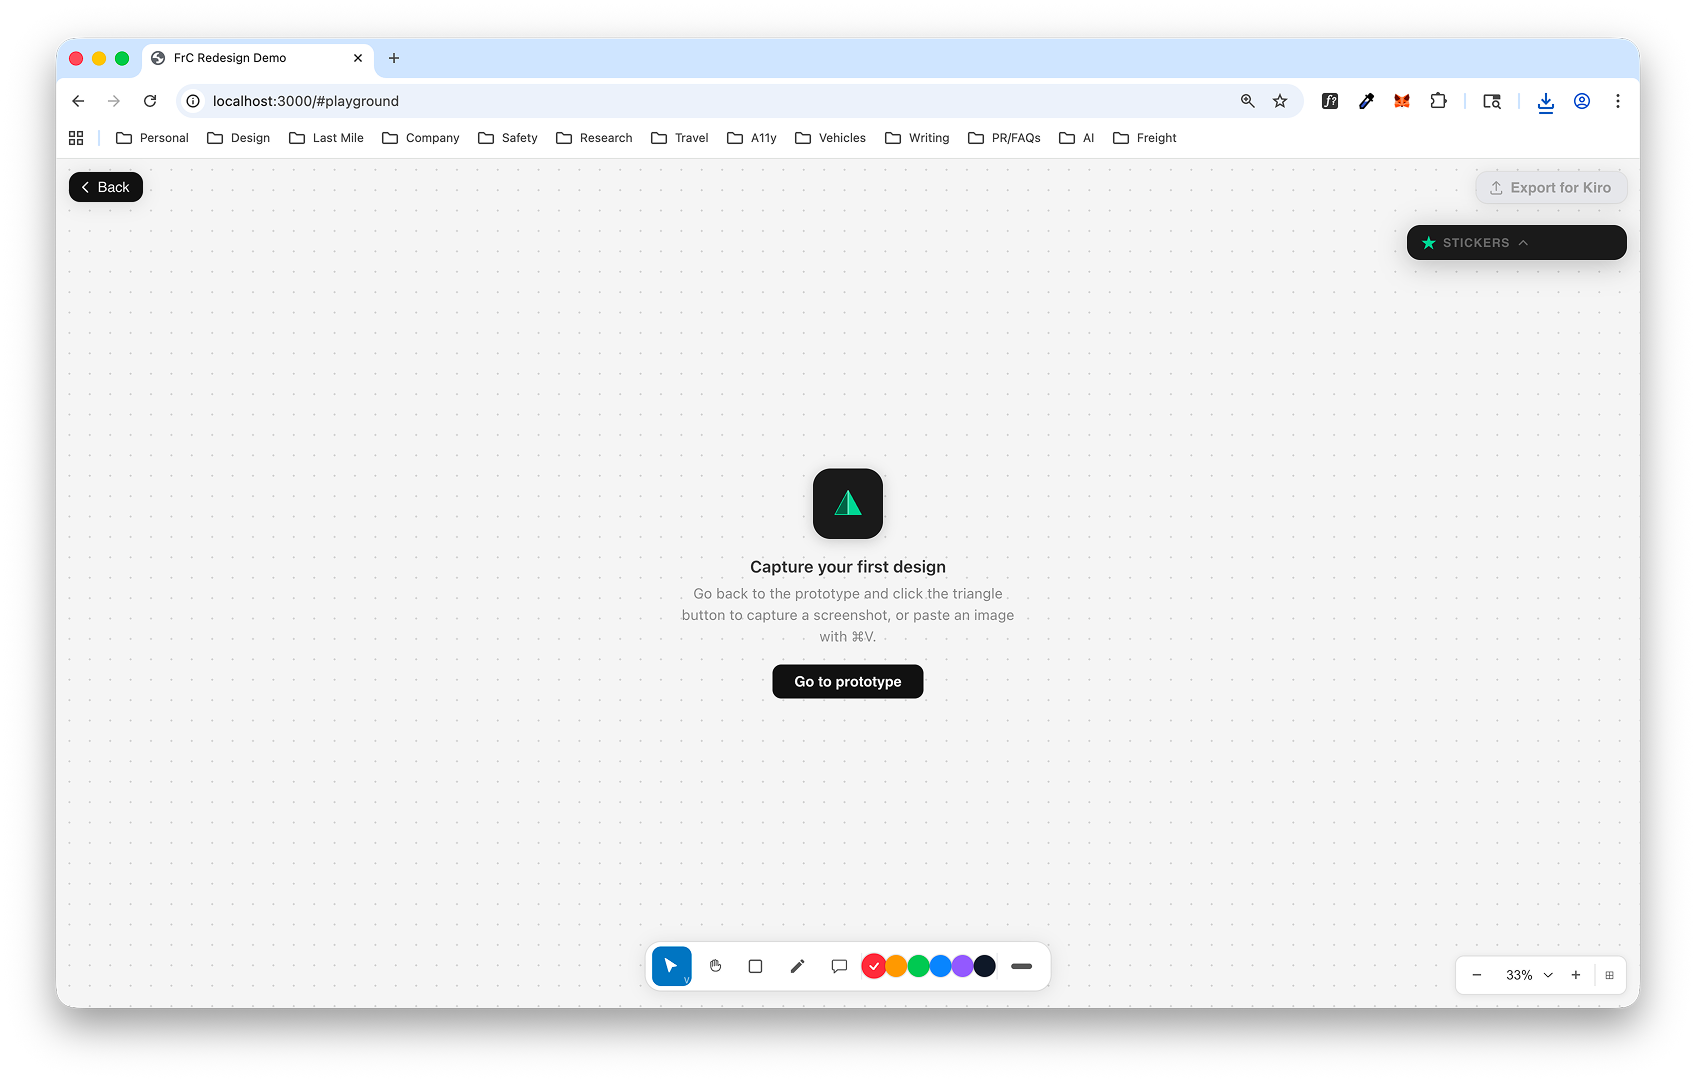Select the hand pan tool
Viewport: 1696px width, 1082px height.
(713, 965)
